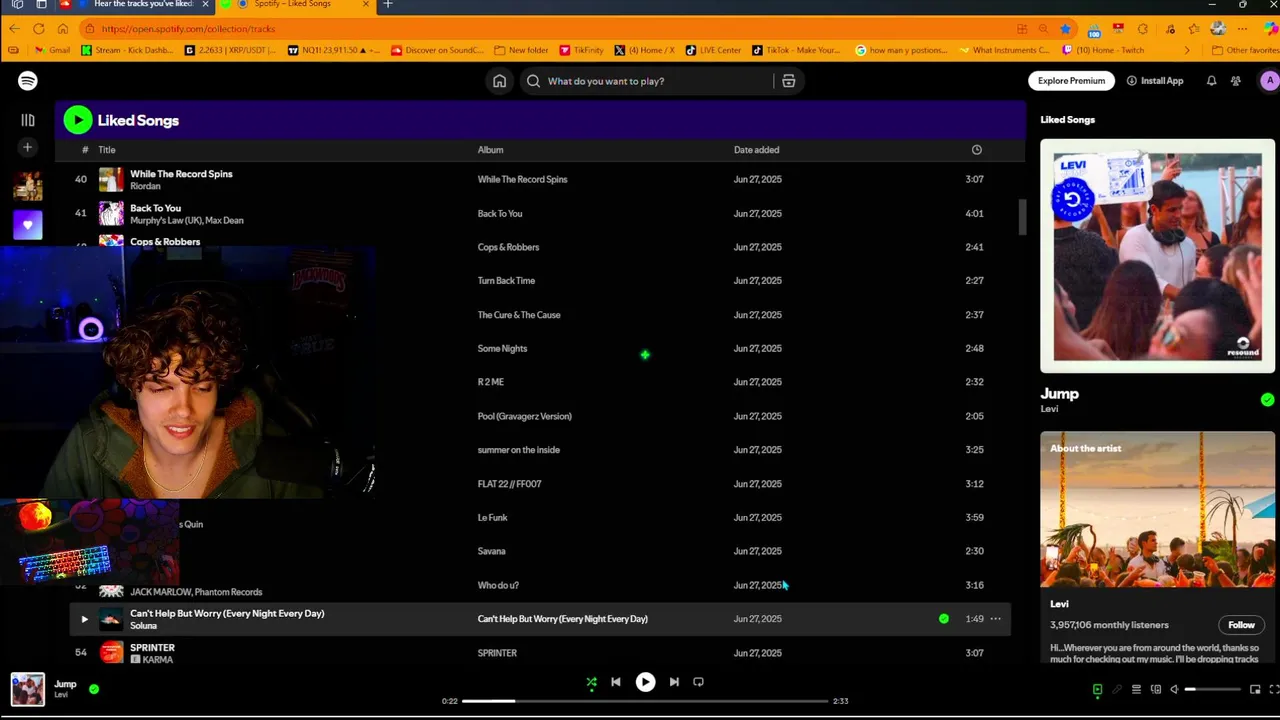Toggle the Now Playing view icon
1280x720 pixels.
[x=1097, y=690]
